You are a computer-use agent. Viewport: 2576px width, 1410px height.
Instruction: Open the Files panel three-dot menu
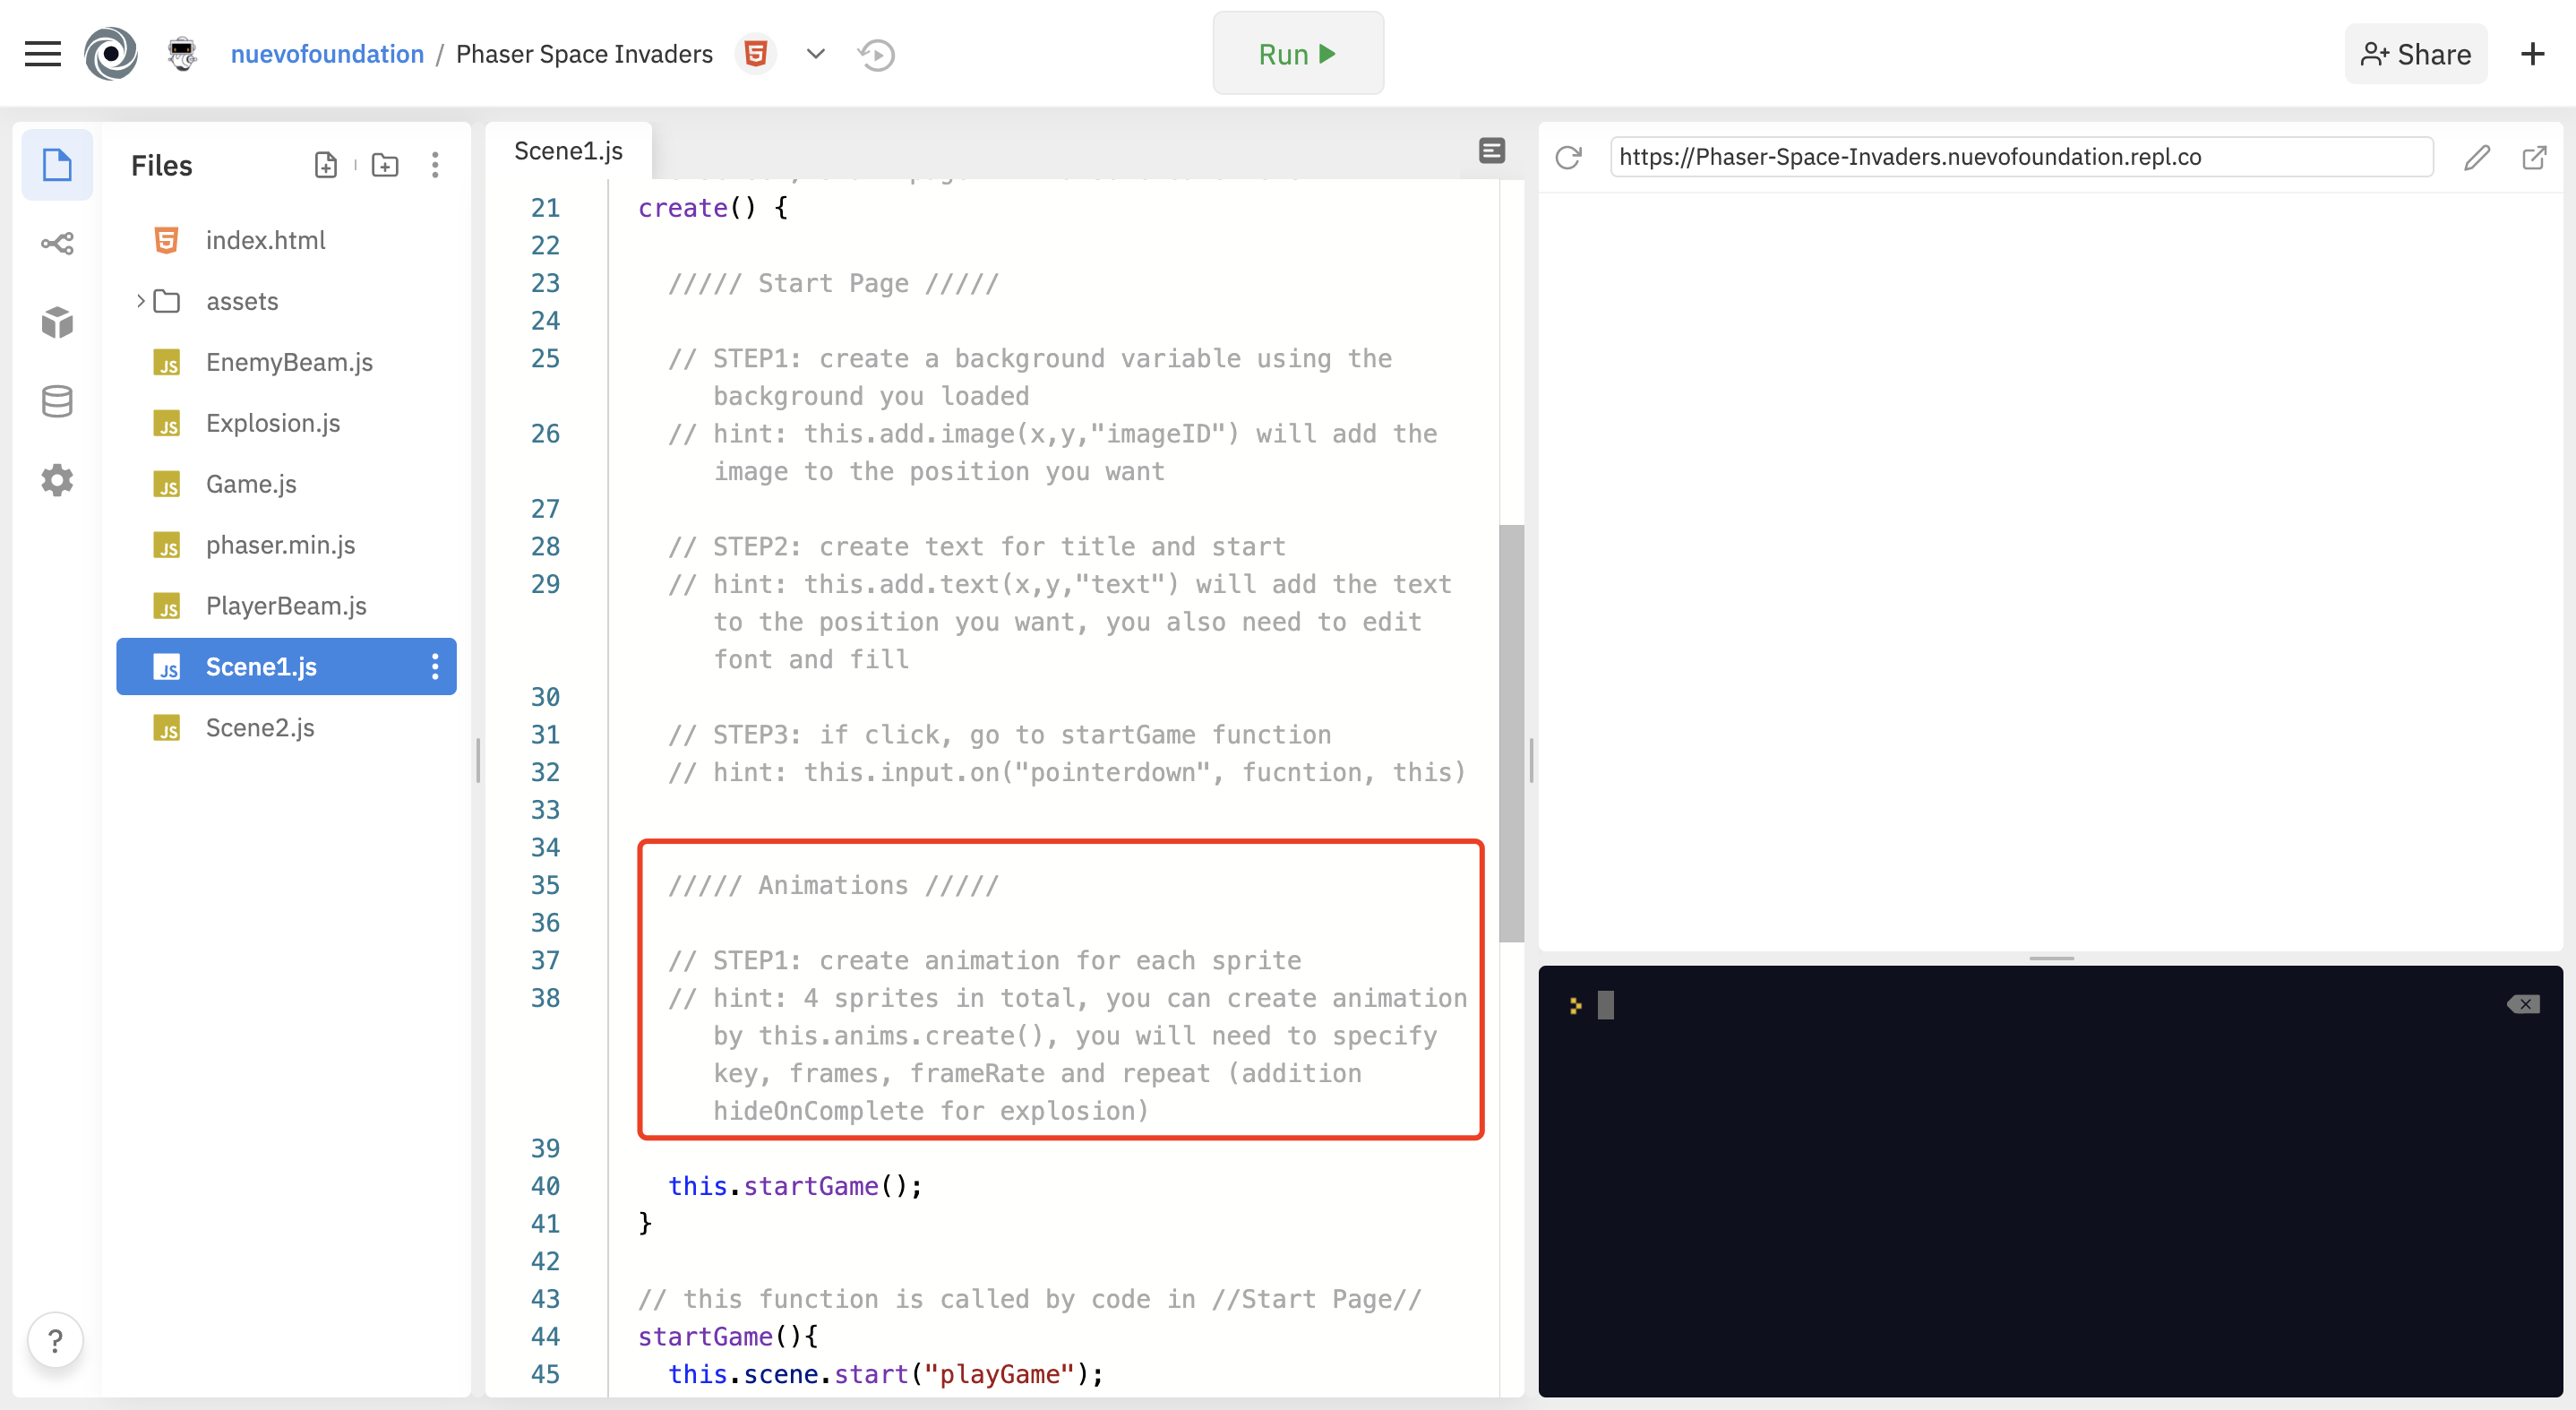[435, 165]
